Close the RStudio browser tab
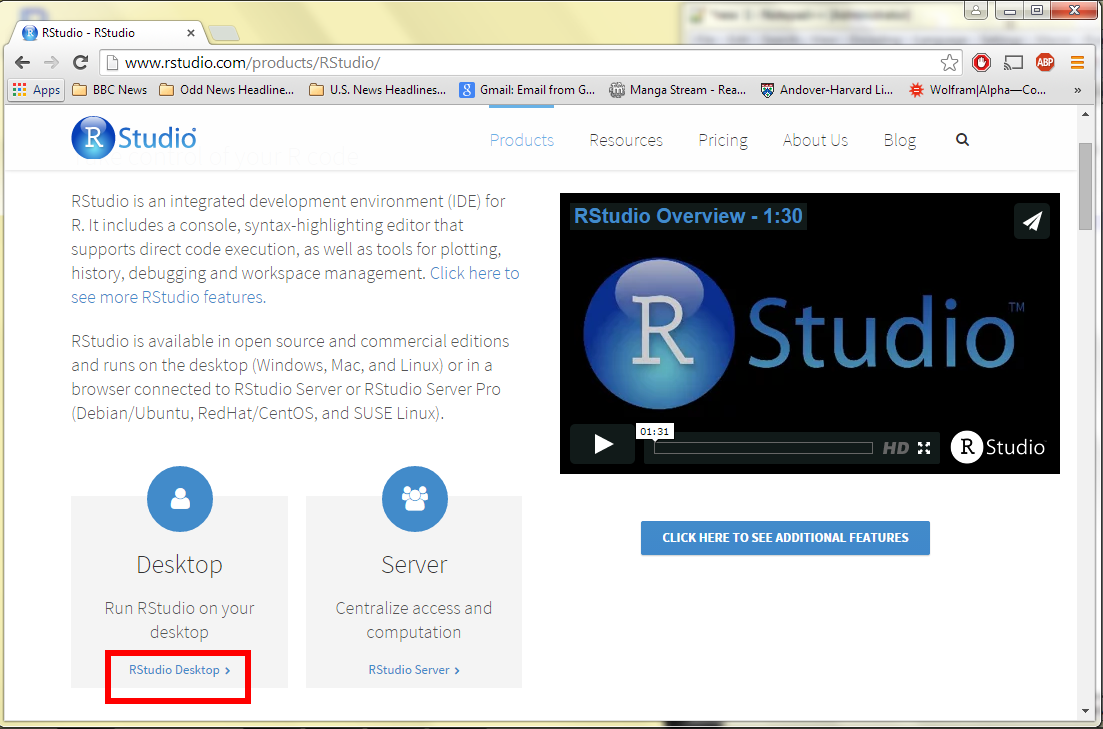This screenshot has height=729, width=1103. point(191,32)
